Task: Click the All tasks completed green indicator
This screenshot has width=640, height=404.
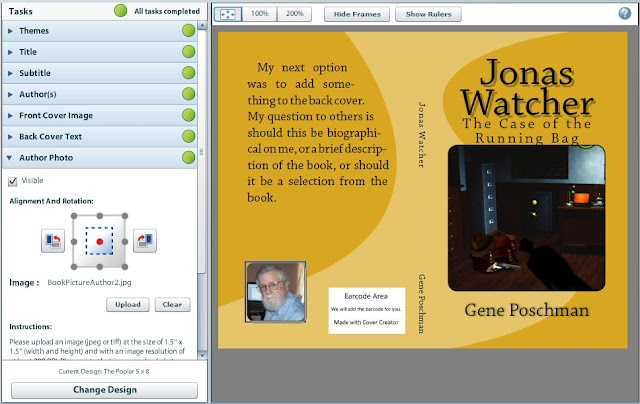Action: 120,11
